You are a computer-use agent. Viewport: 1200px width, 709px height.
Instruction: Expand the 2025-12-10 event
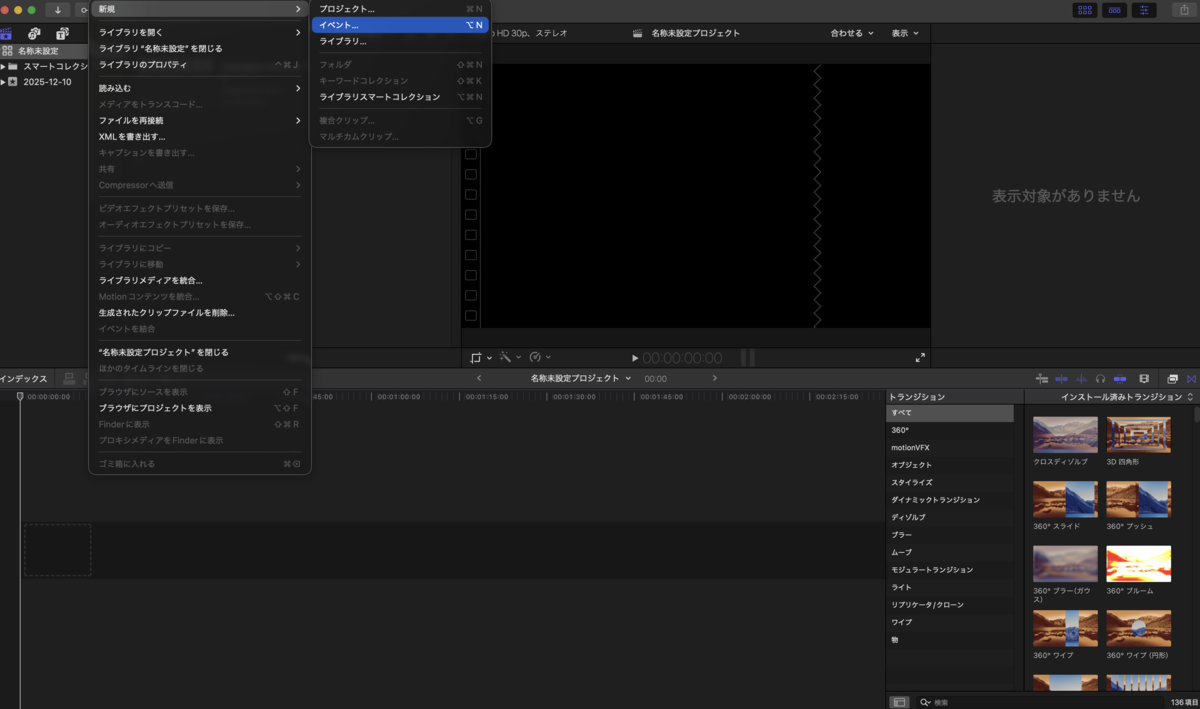[3, 82]
